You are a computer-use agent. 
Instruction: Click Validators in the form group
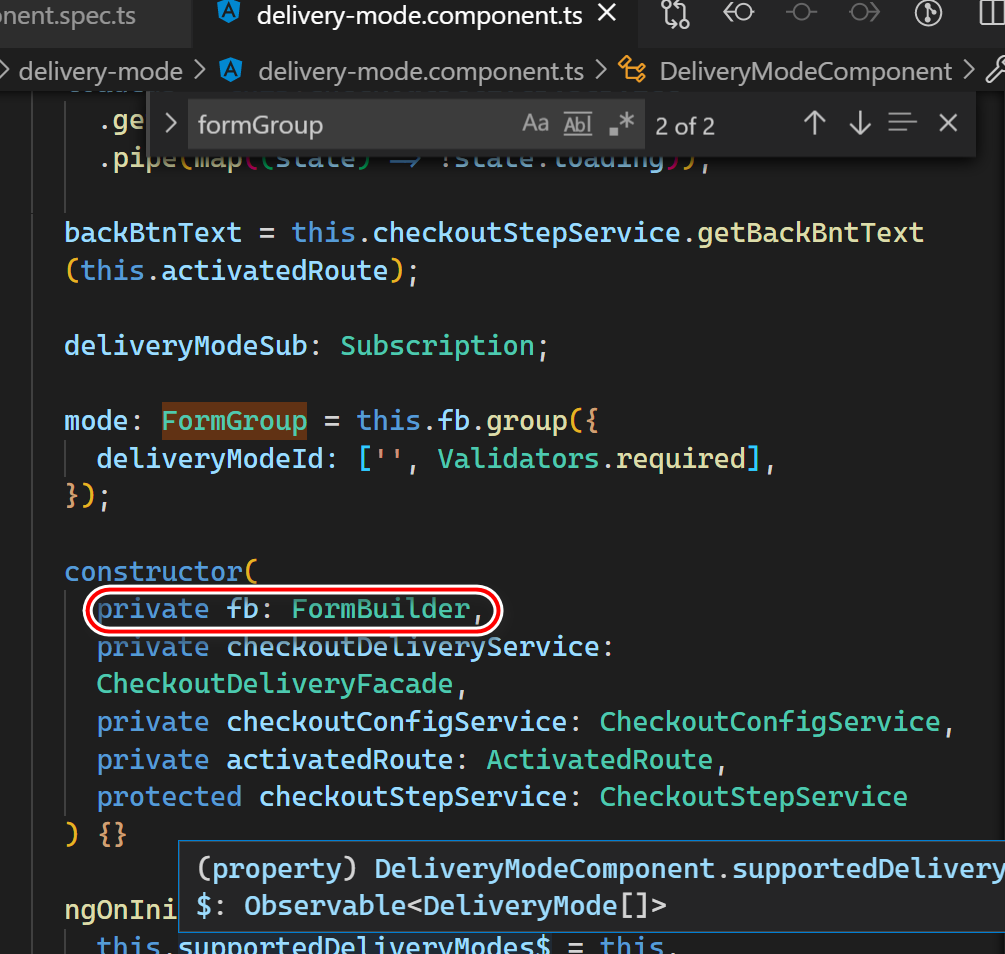[519, 459]
